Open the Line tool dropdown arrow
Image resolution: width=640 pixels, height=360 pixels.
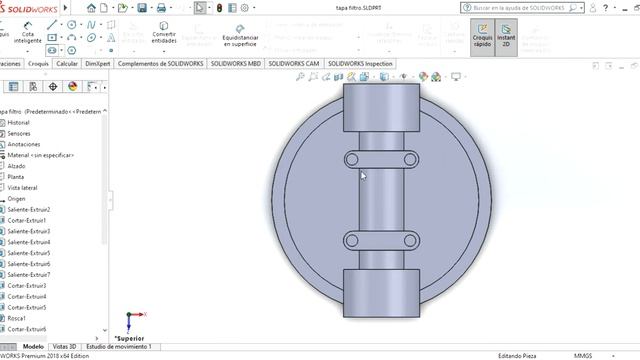[61, 25]
